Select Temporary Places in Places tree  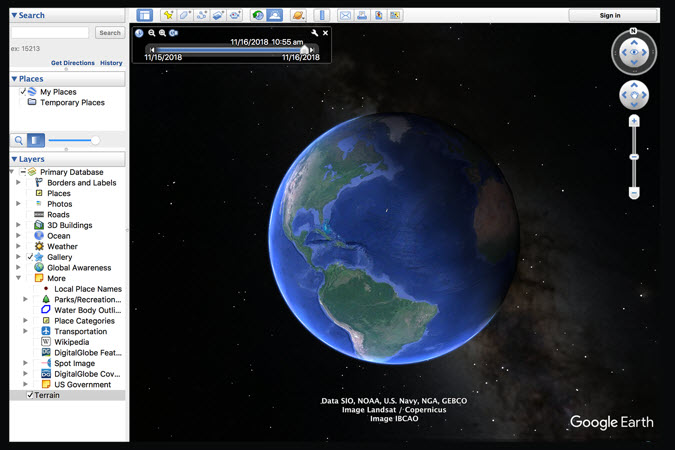tap(71, 102)
